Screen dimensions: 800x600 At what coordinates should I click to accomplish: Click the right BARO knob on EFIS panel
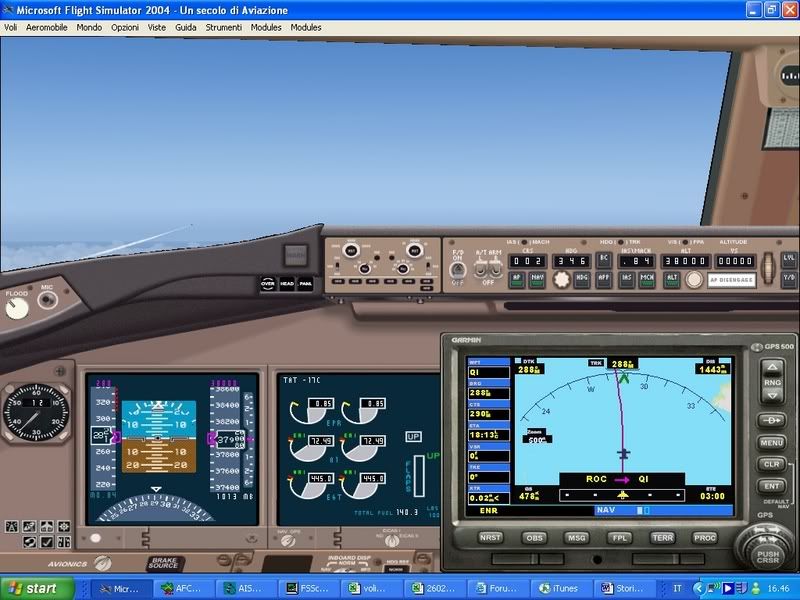point(414,251)
